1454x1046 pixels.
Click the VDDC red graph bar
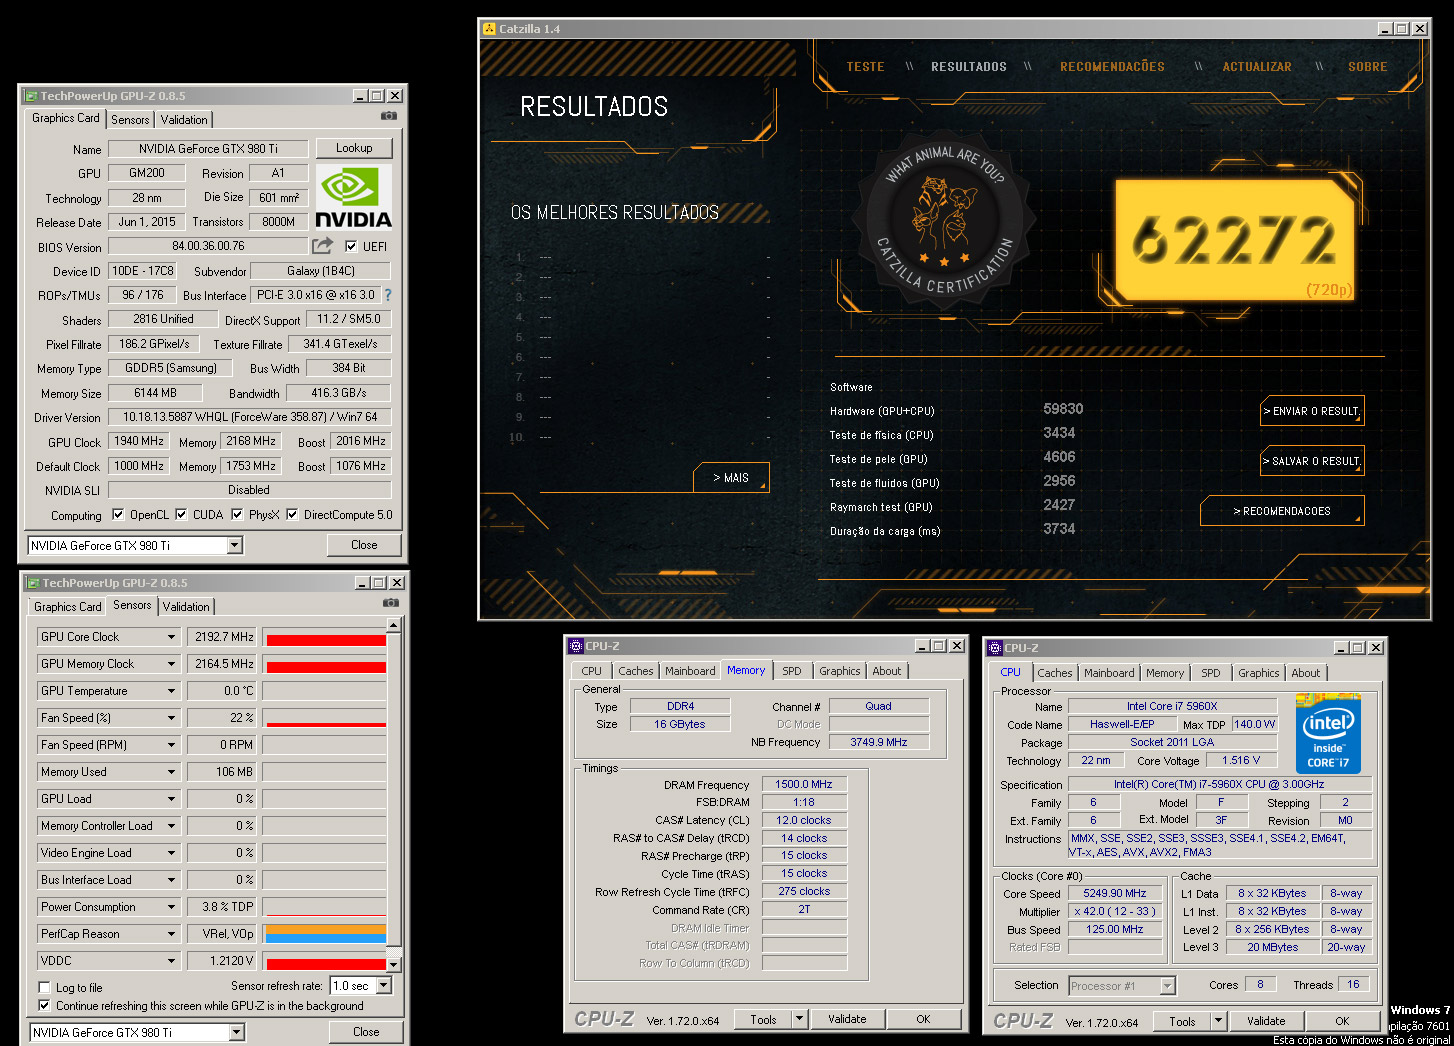click(325, 964)
